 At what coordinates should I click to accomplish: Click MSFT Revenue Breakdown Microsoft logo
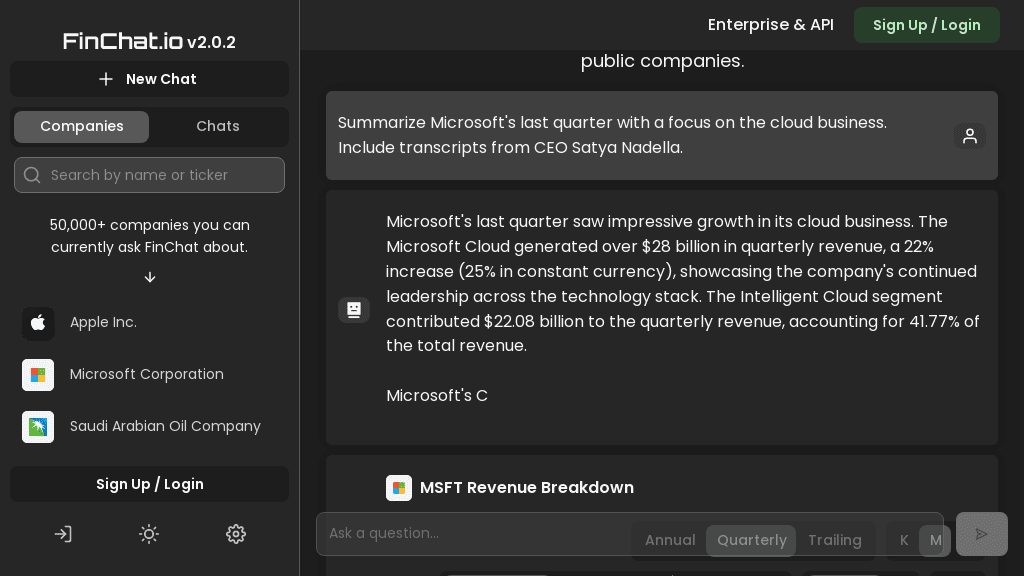[x=399, y=488]
